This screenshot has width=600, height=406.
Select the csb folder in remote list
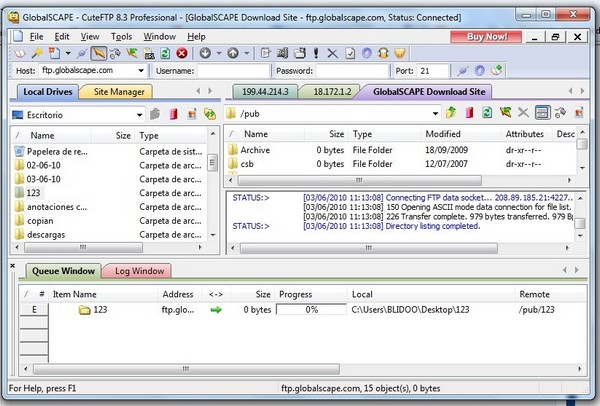click(x=247, y=164)
